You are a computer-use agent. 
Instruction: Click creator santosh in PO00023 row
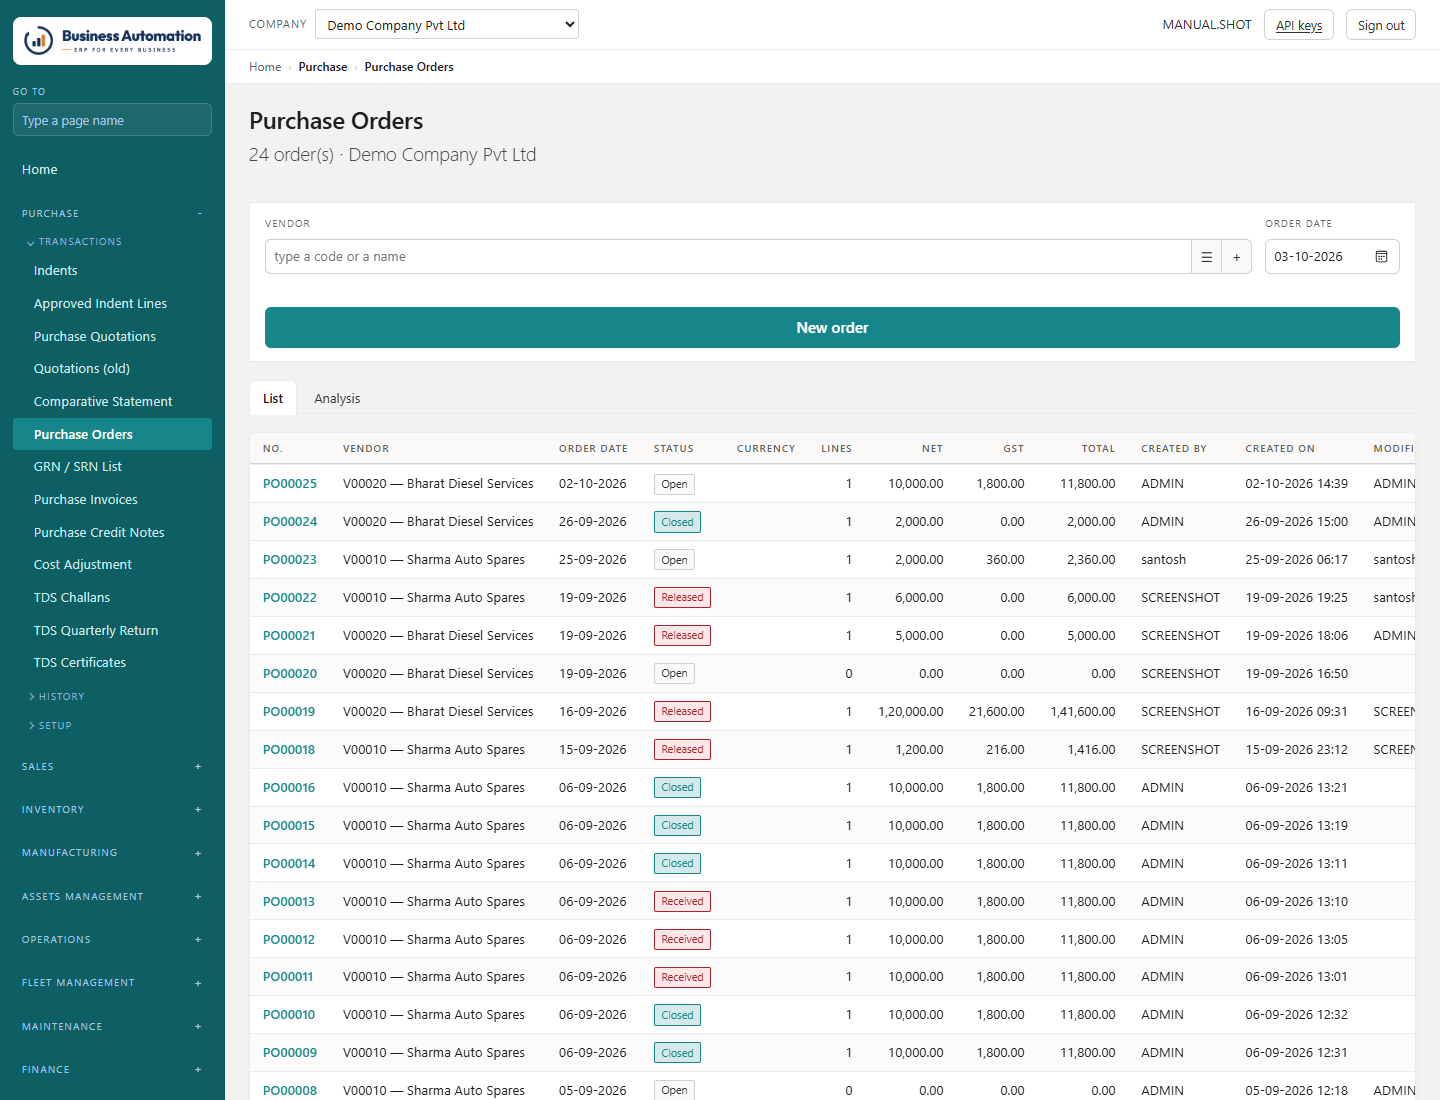[1163, 560]
